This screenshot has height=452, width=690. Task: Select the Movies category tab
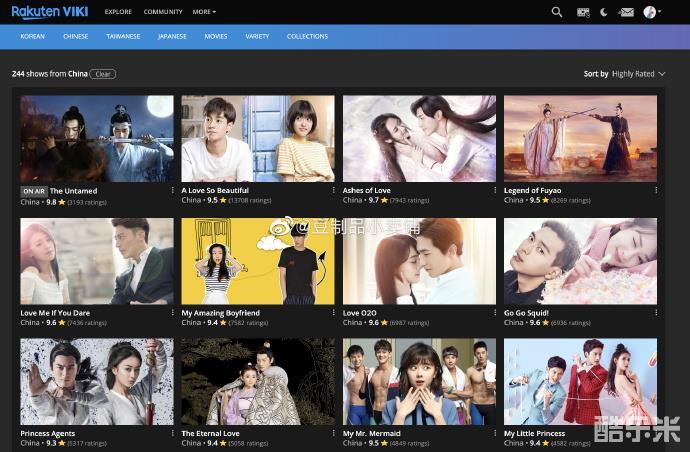pyautogui.click(x=216, y=37)
